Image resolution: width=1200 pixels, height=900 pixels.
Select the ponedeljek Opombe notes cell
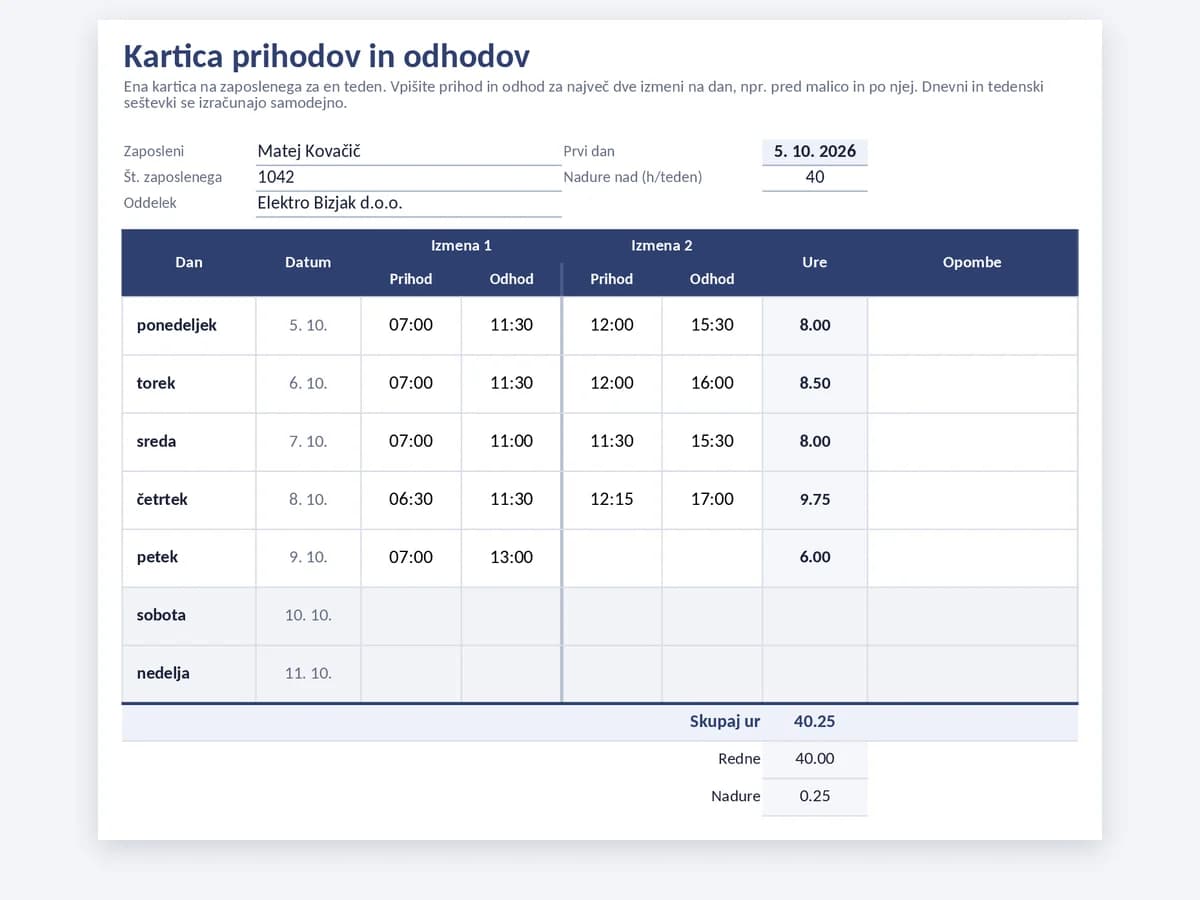972,326
